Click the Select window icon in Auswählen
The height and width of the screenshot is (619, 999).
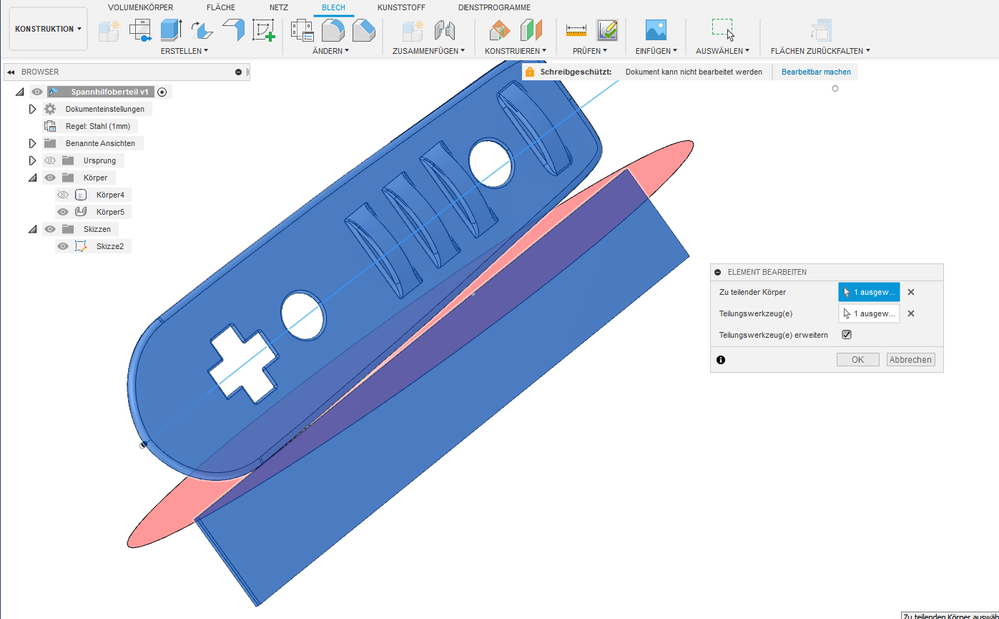[722, 30]
